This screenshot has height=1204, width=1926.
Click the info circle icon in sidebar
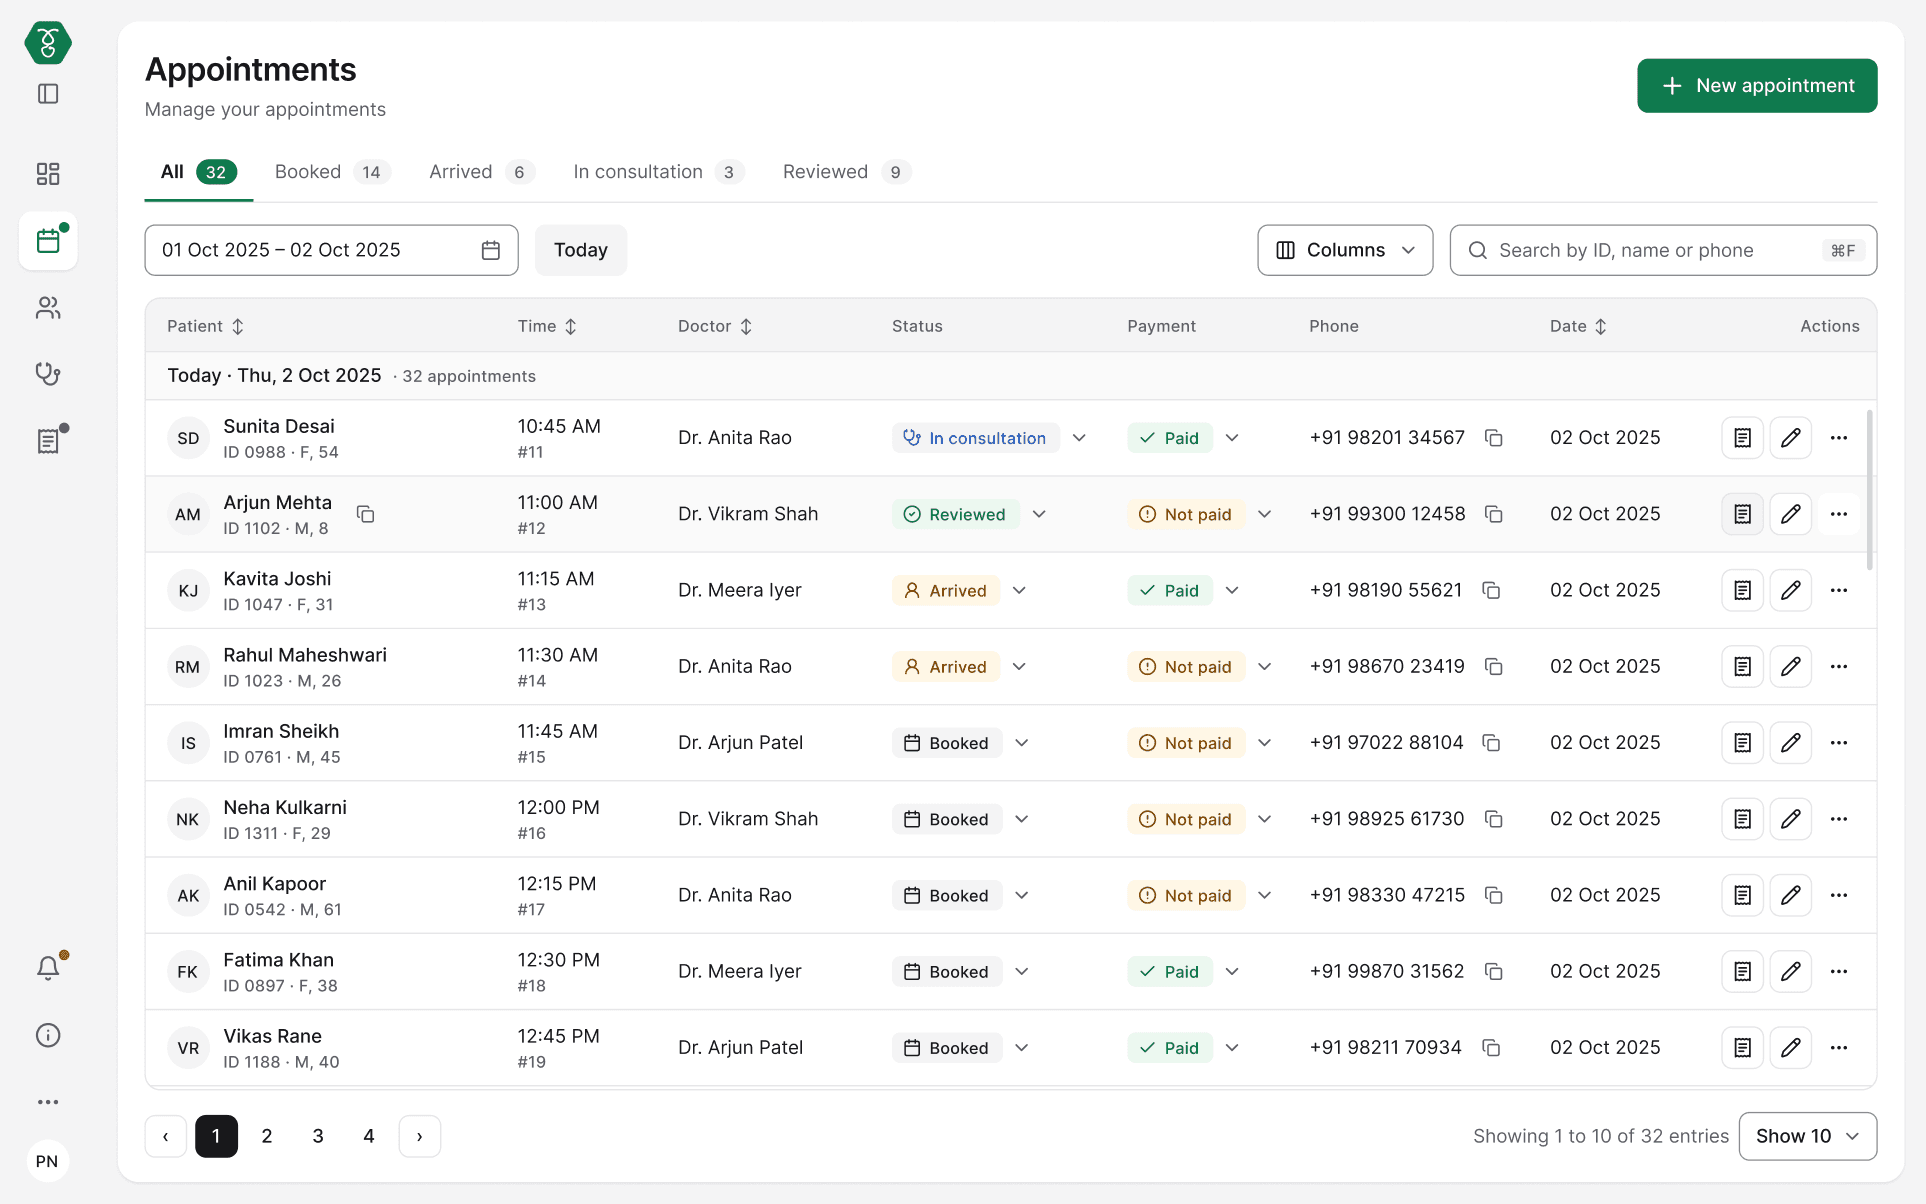click(x=48, y=1035)
